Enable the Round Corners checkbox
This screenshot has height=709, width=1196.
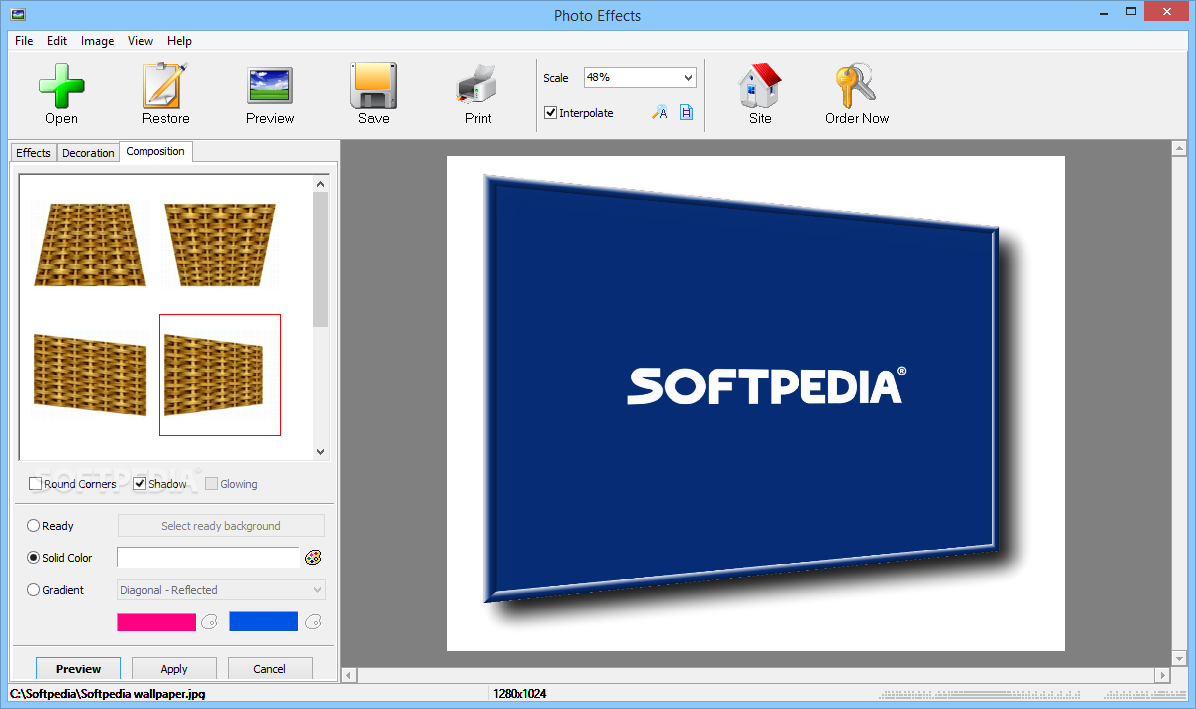click(x=35, y=483)
